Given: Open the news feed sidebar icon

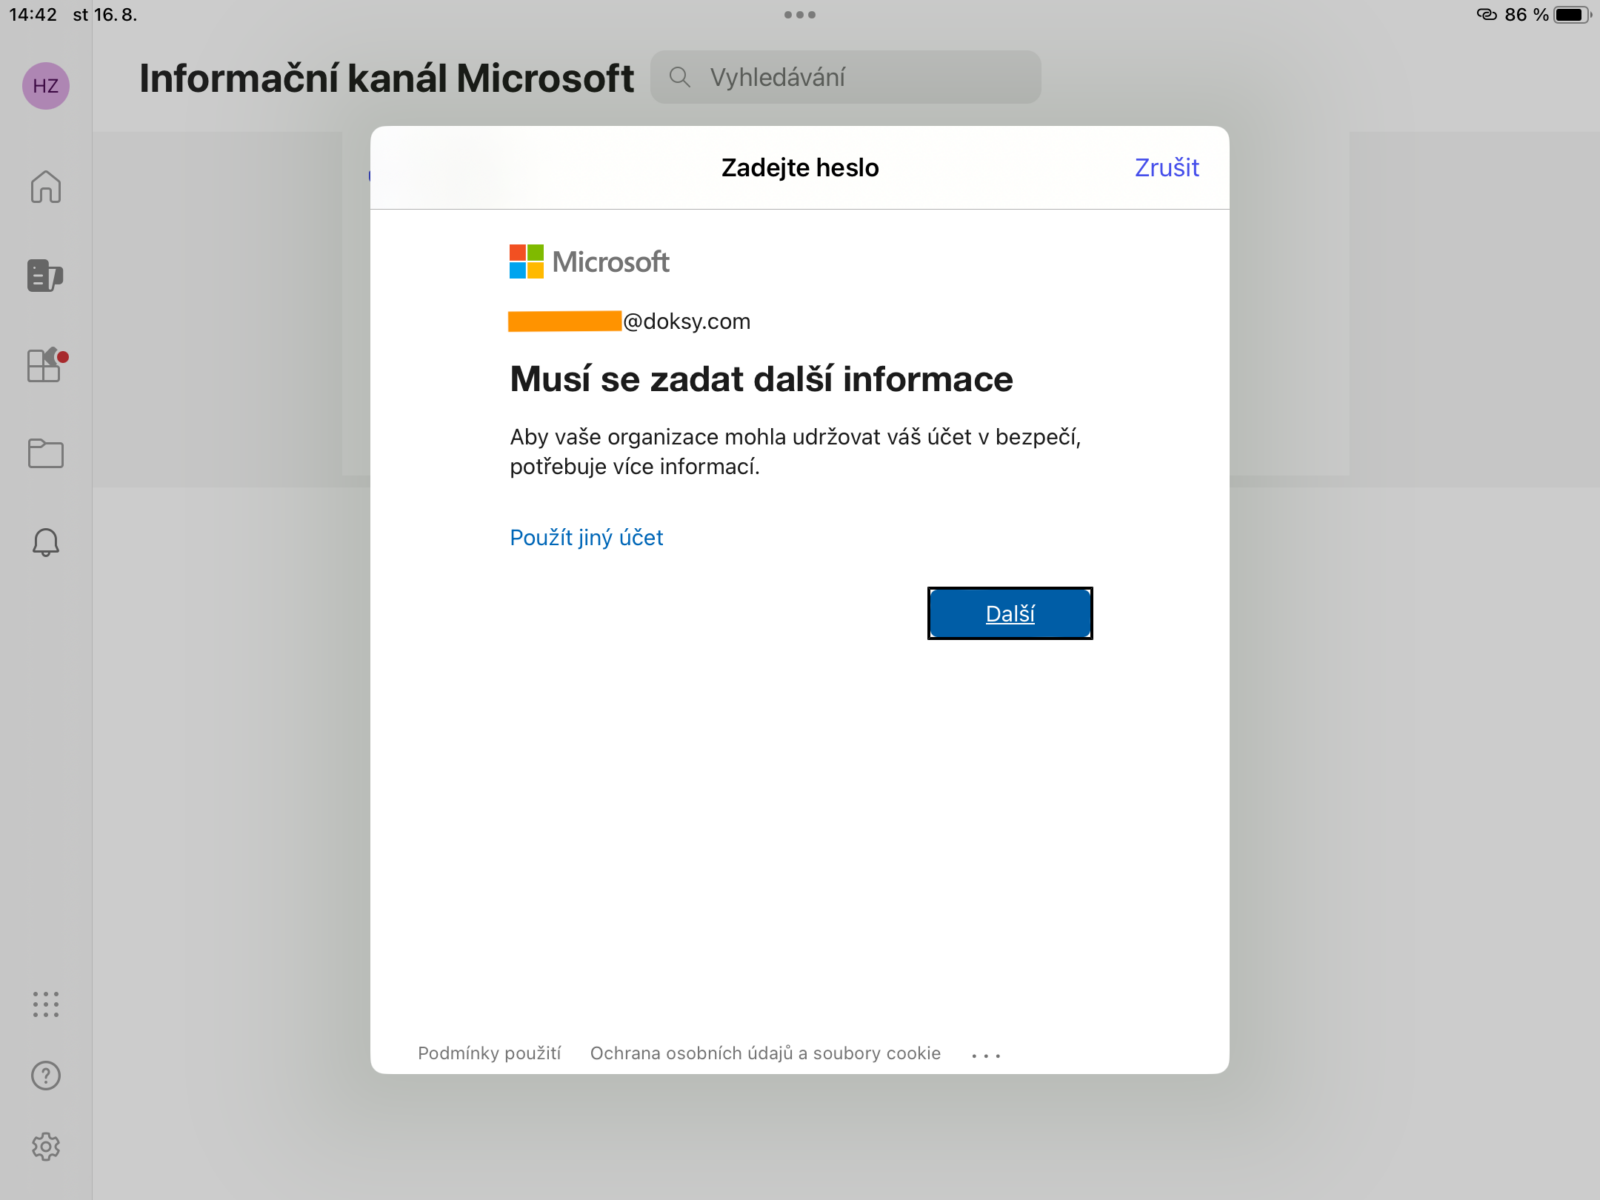Looking at the screenshot, I should (46, 275).
